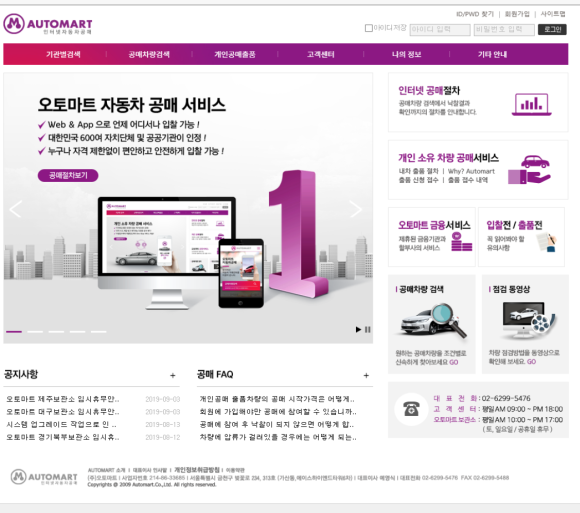The image size is (580, 513).
Task: Open notice 오토마트 제주보관소 임시휴무안..
Action: pos(63,399)
